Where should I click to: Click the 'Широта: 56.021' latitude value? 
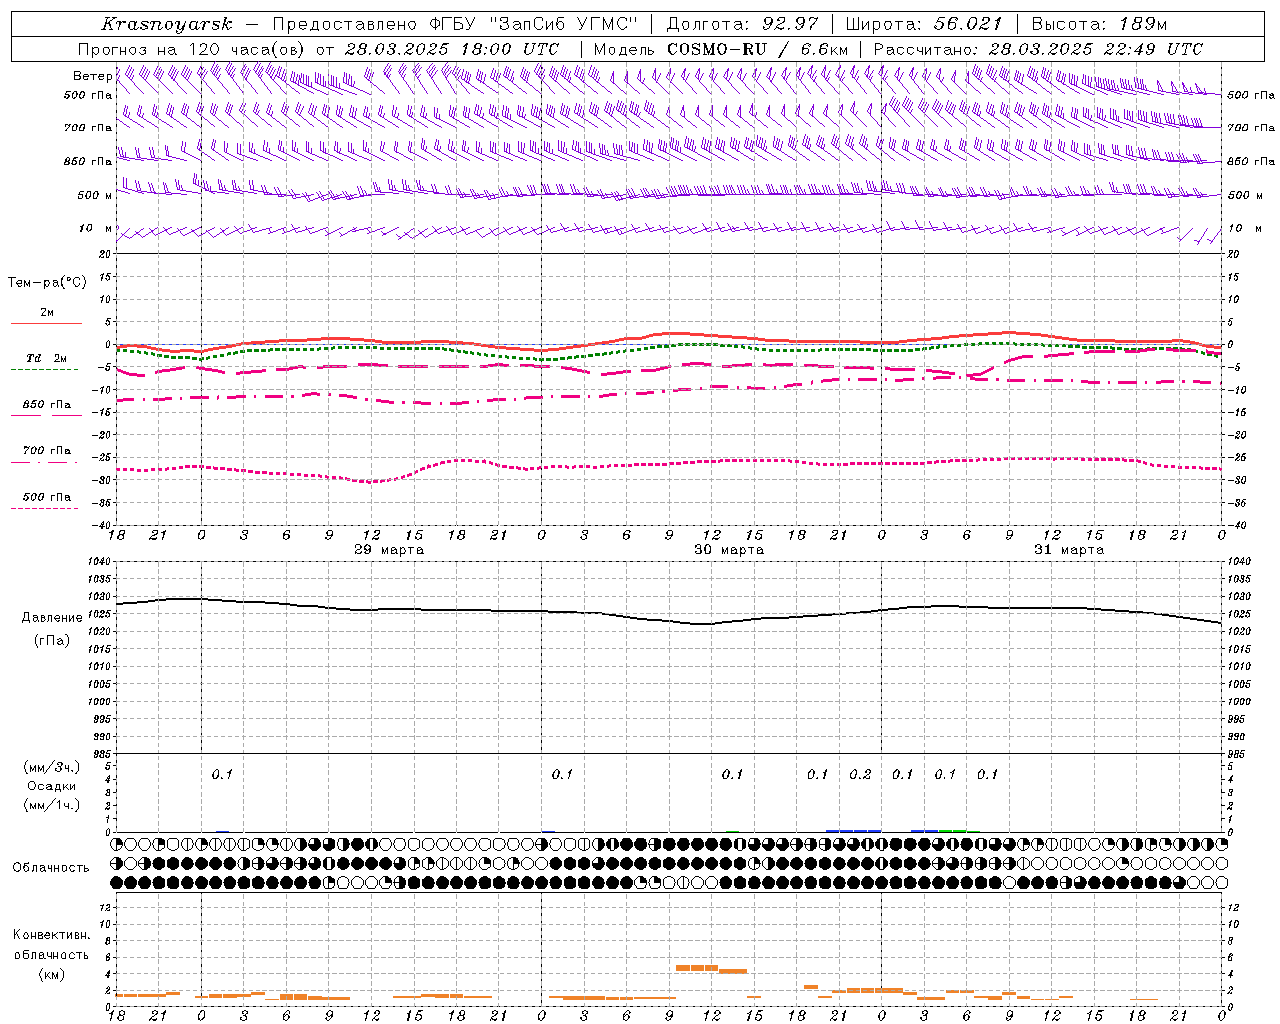coord(924,24)
